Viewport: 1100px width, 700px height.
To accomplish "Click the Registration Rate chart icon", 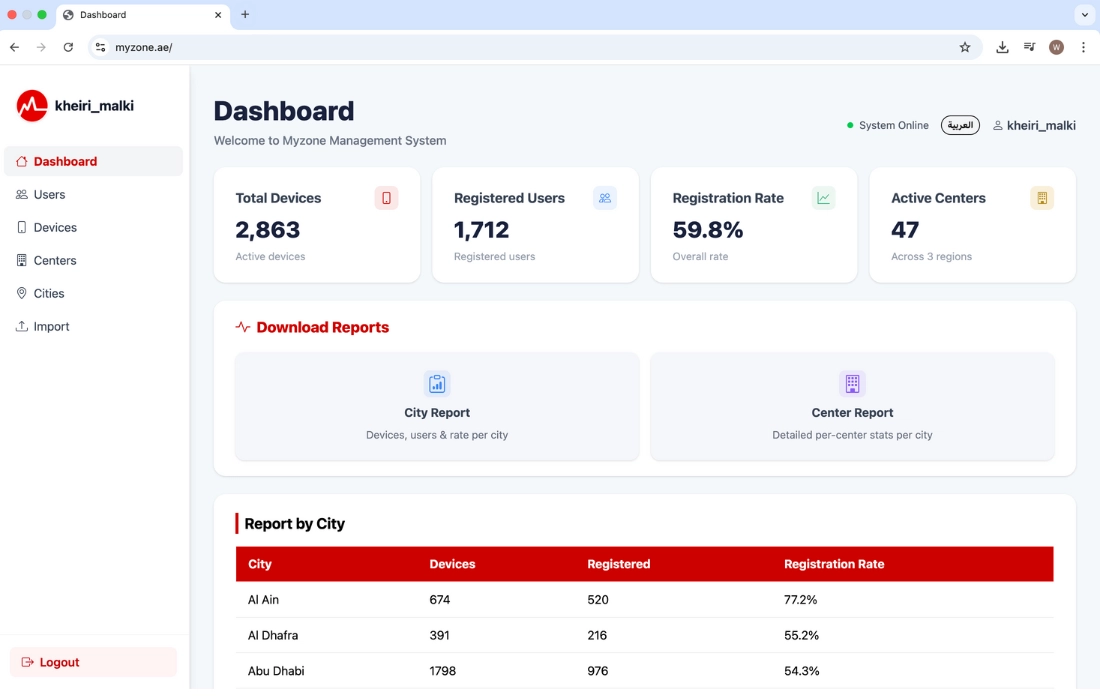I will pos(823,198).
